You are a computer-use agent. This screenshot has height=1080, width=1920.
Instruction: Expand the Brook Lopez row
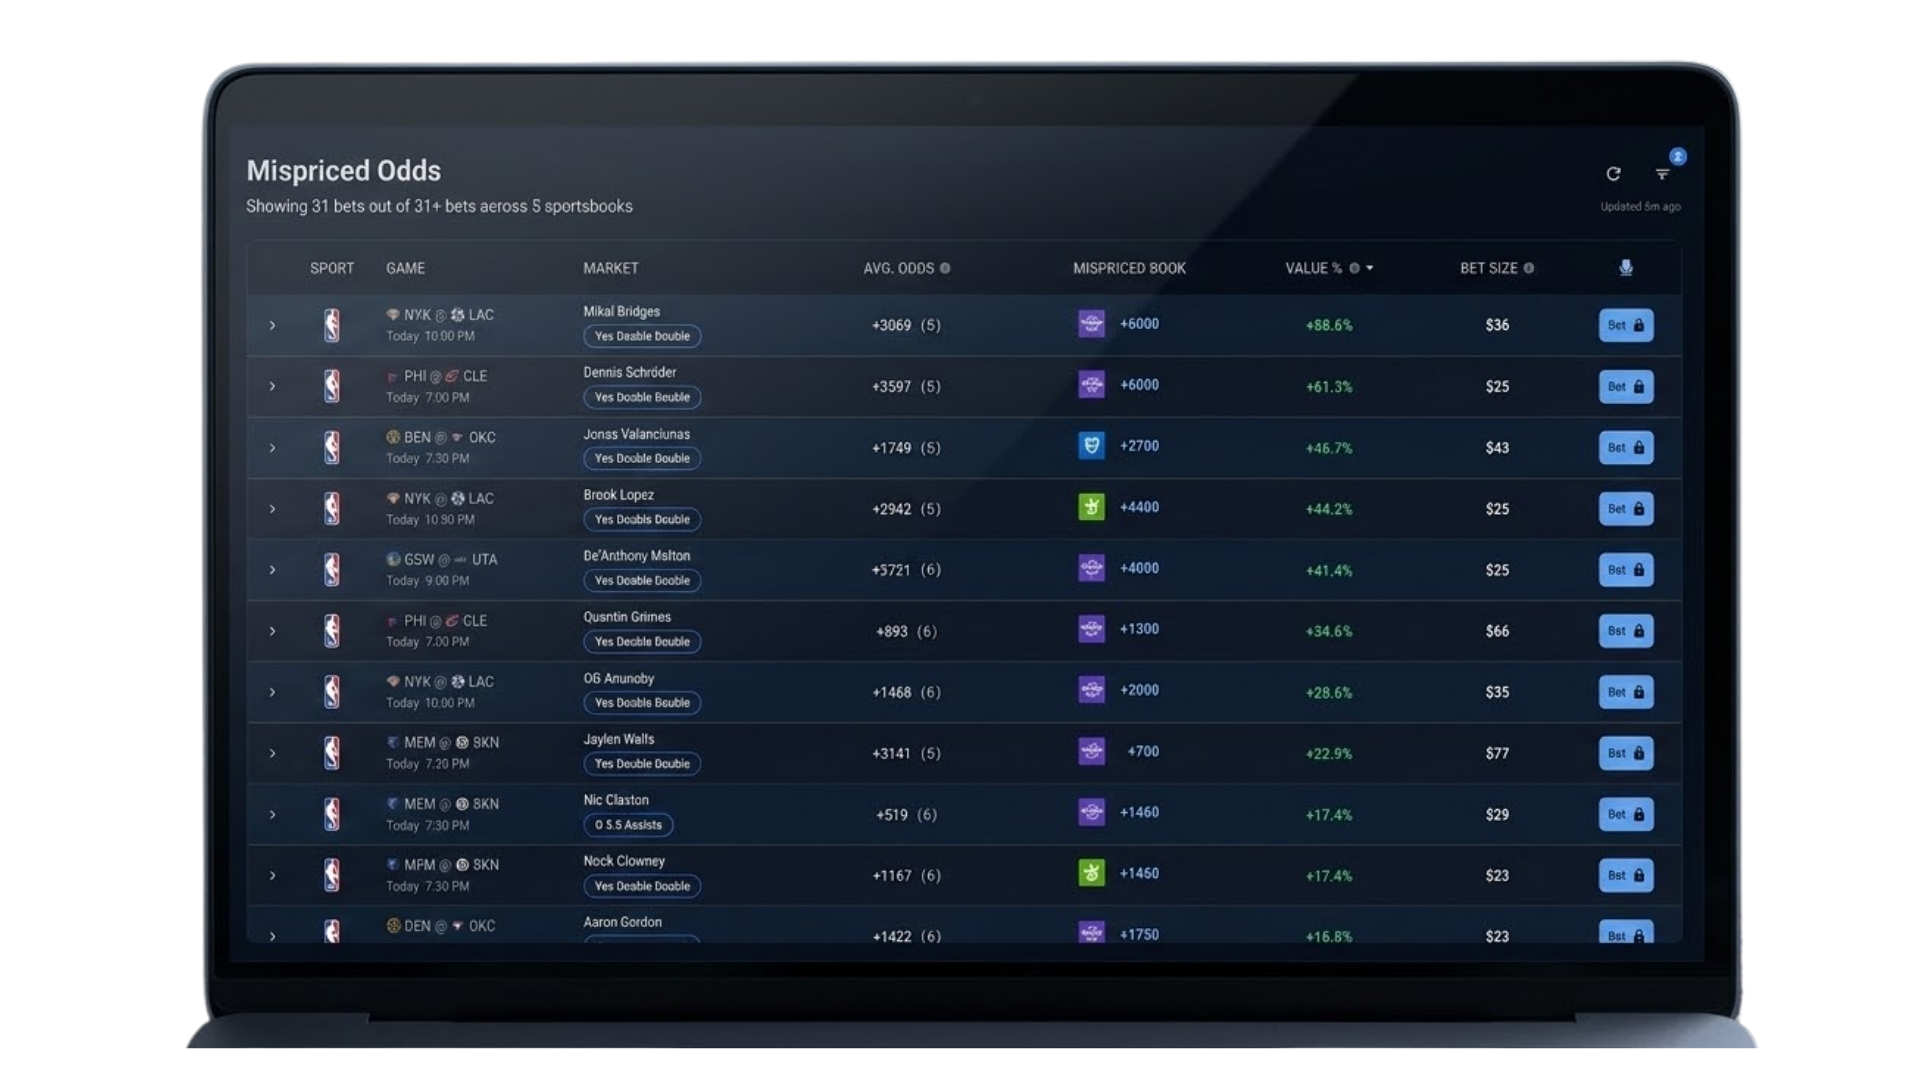[x=272, y=509]
